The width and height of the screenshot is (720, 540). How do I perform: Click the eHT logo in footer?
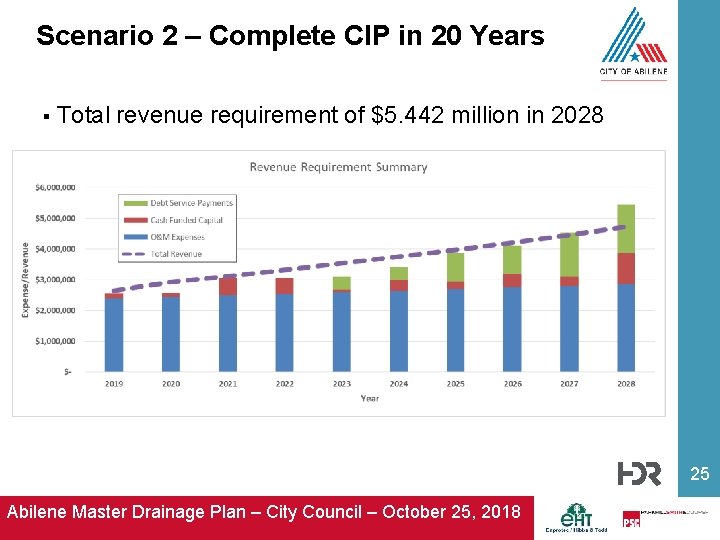[576, 518]
